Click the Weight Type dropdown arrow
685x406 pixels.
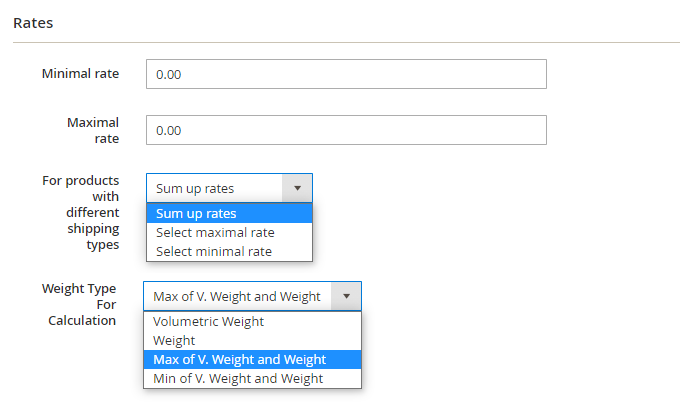point(346,296)
